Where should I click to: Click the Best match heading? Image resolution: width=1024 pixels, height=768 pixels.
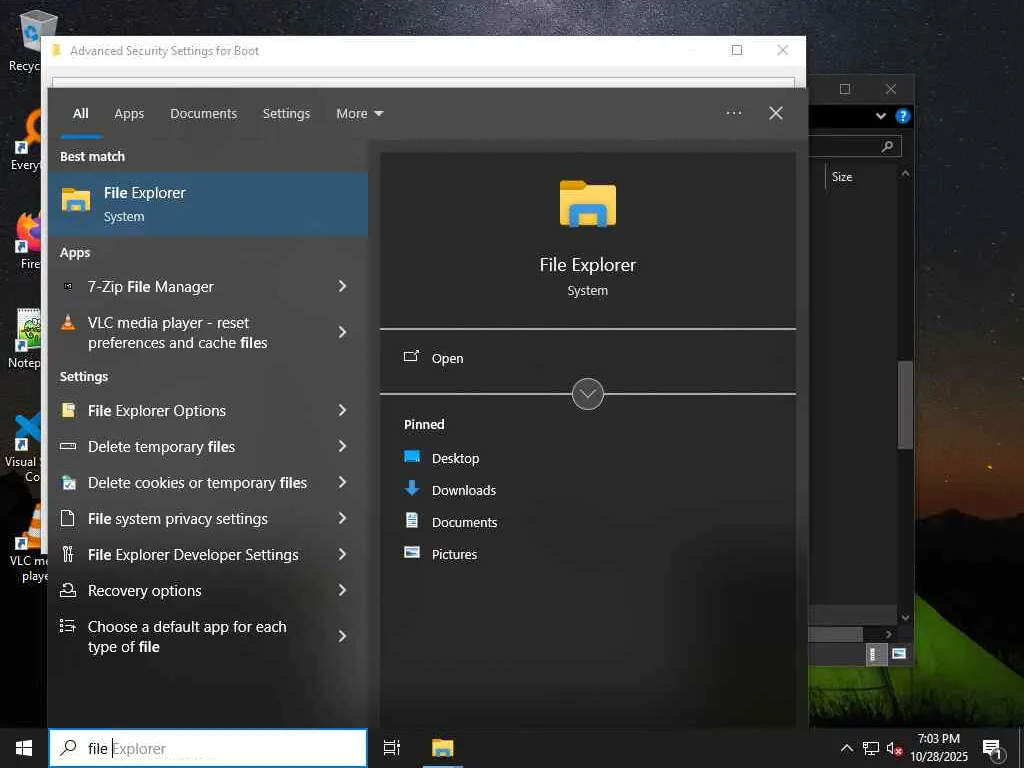pyautogui.click(x=92, y=157)
